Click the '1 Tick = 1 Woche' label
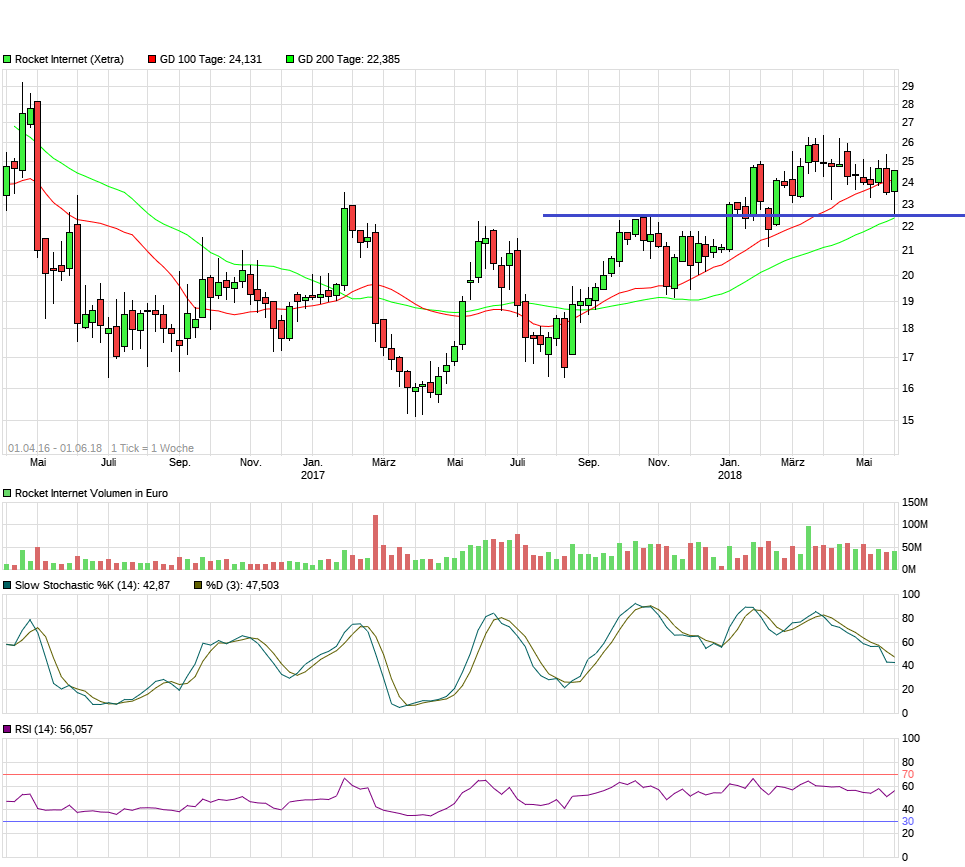965x867 pixels. 152,448
